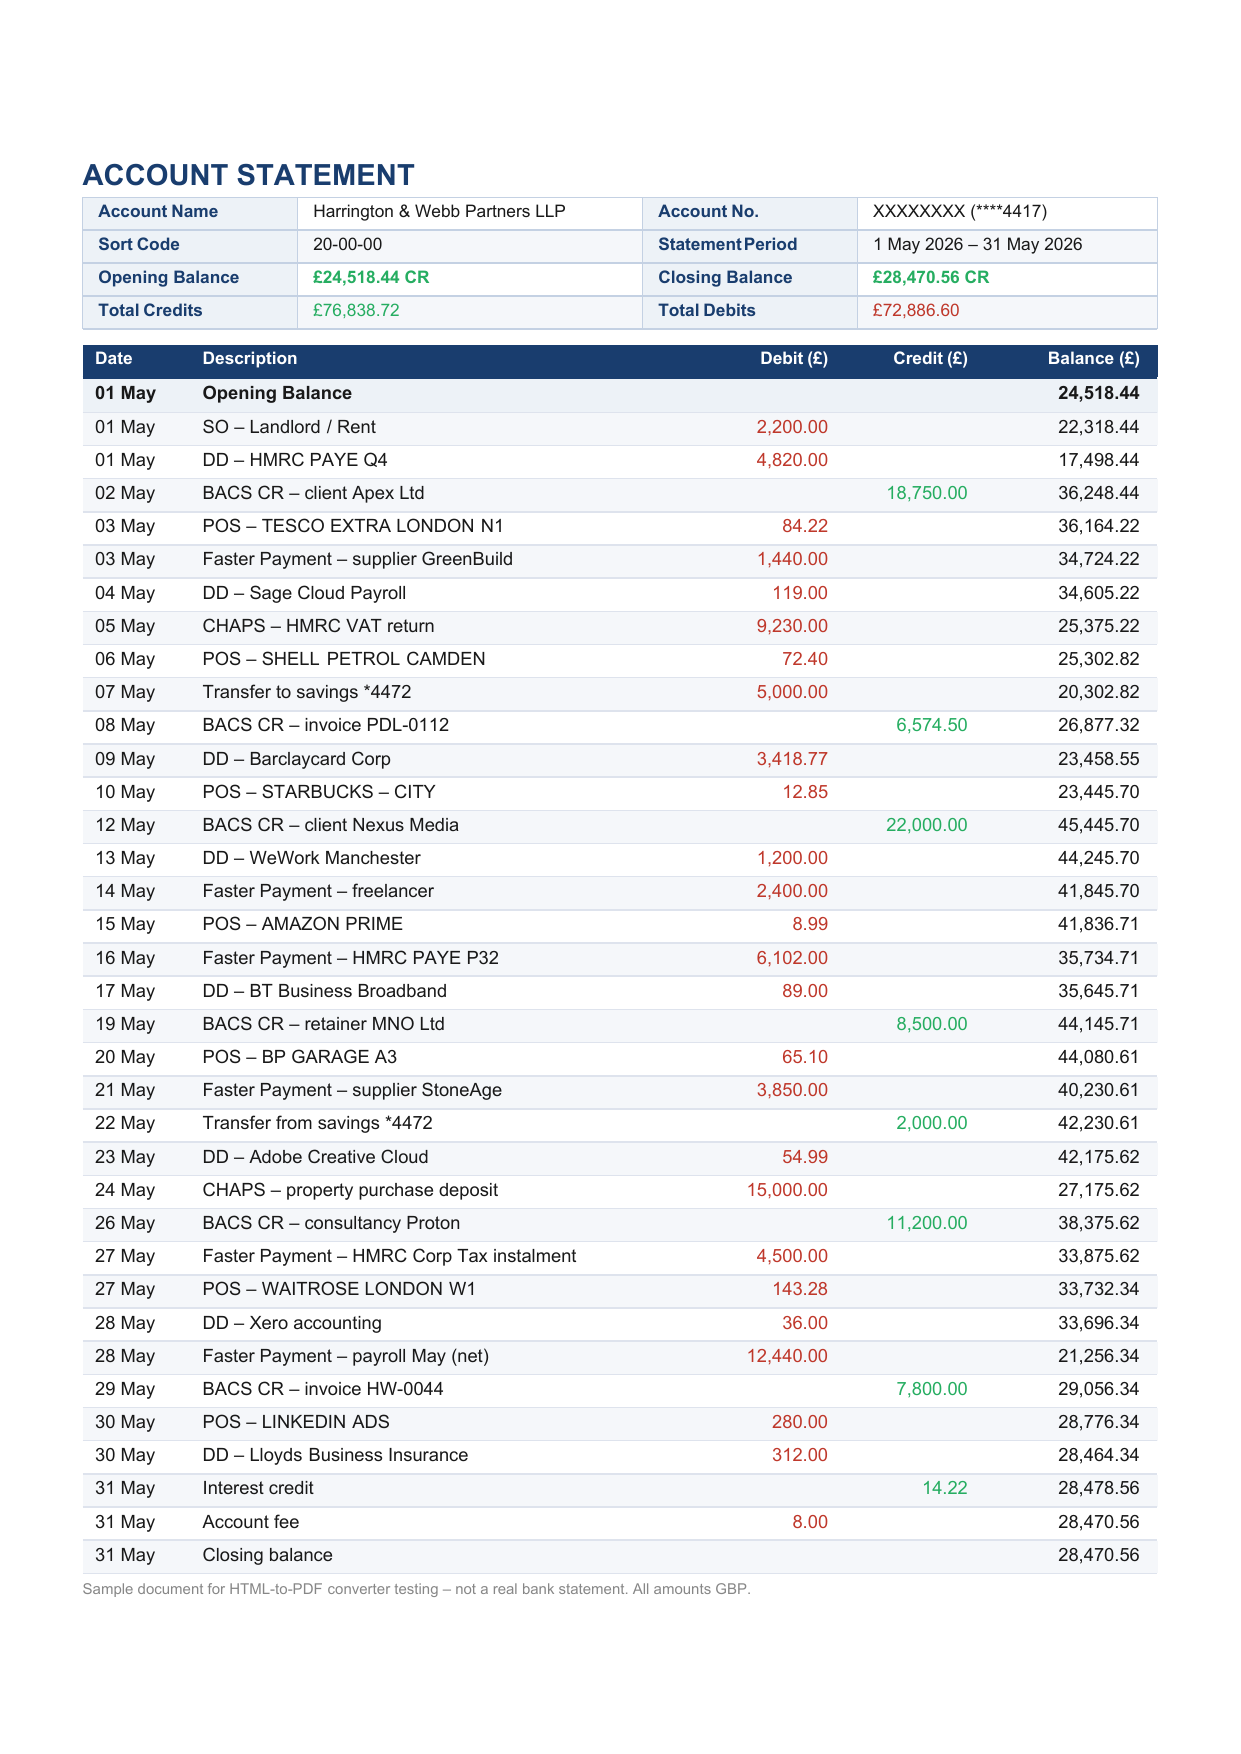Select sort code 20-00-00

point(347,244)
